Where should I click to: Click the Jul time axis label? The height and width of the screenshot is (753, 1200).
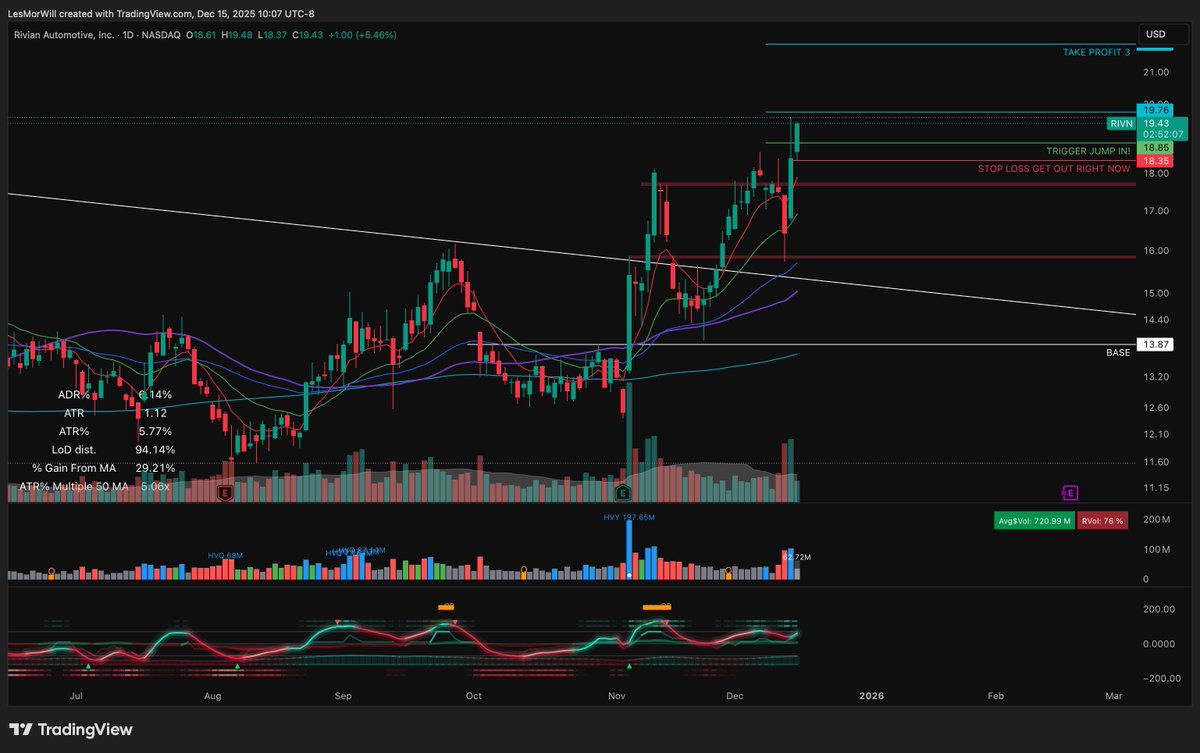point(75,695)
